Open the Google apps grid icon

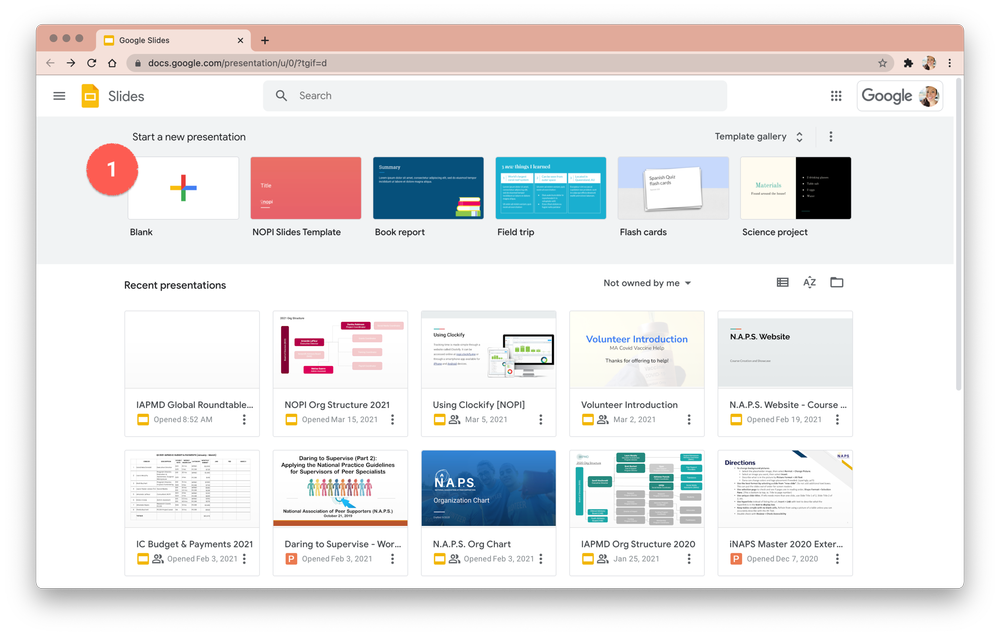pos(836,96)
